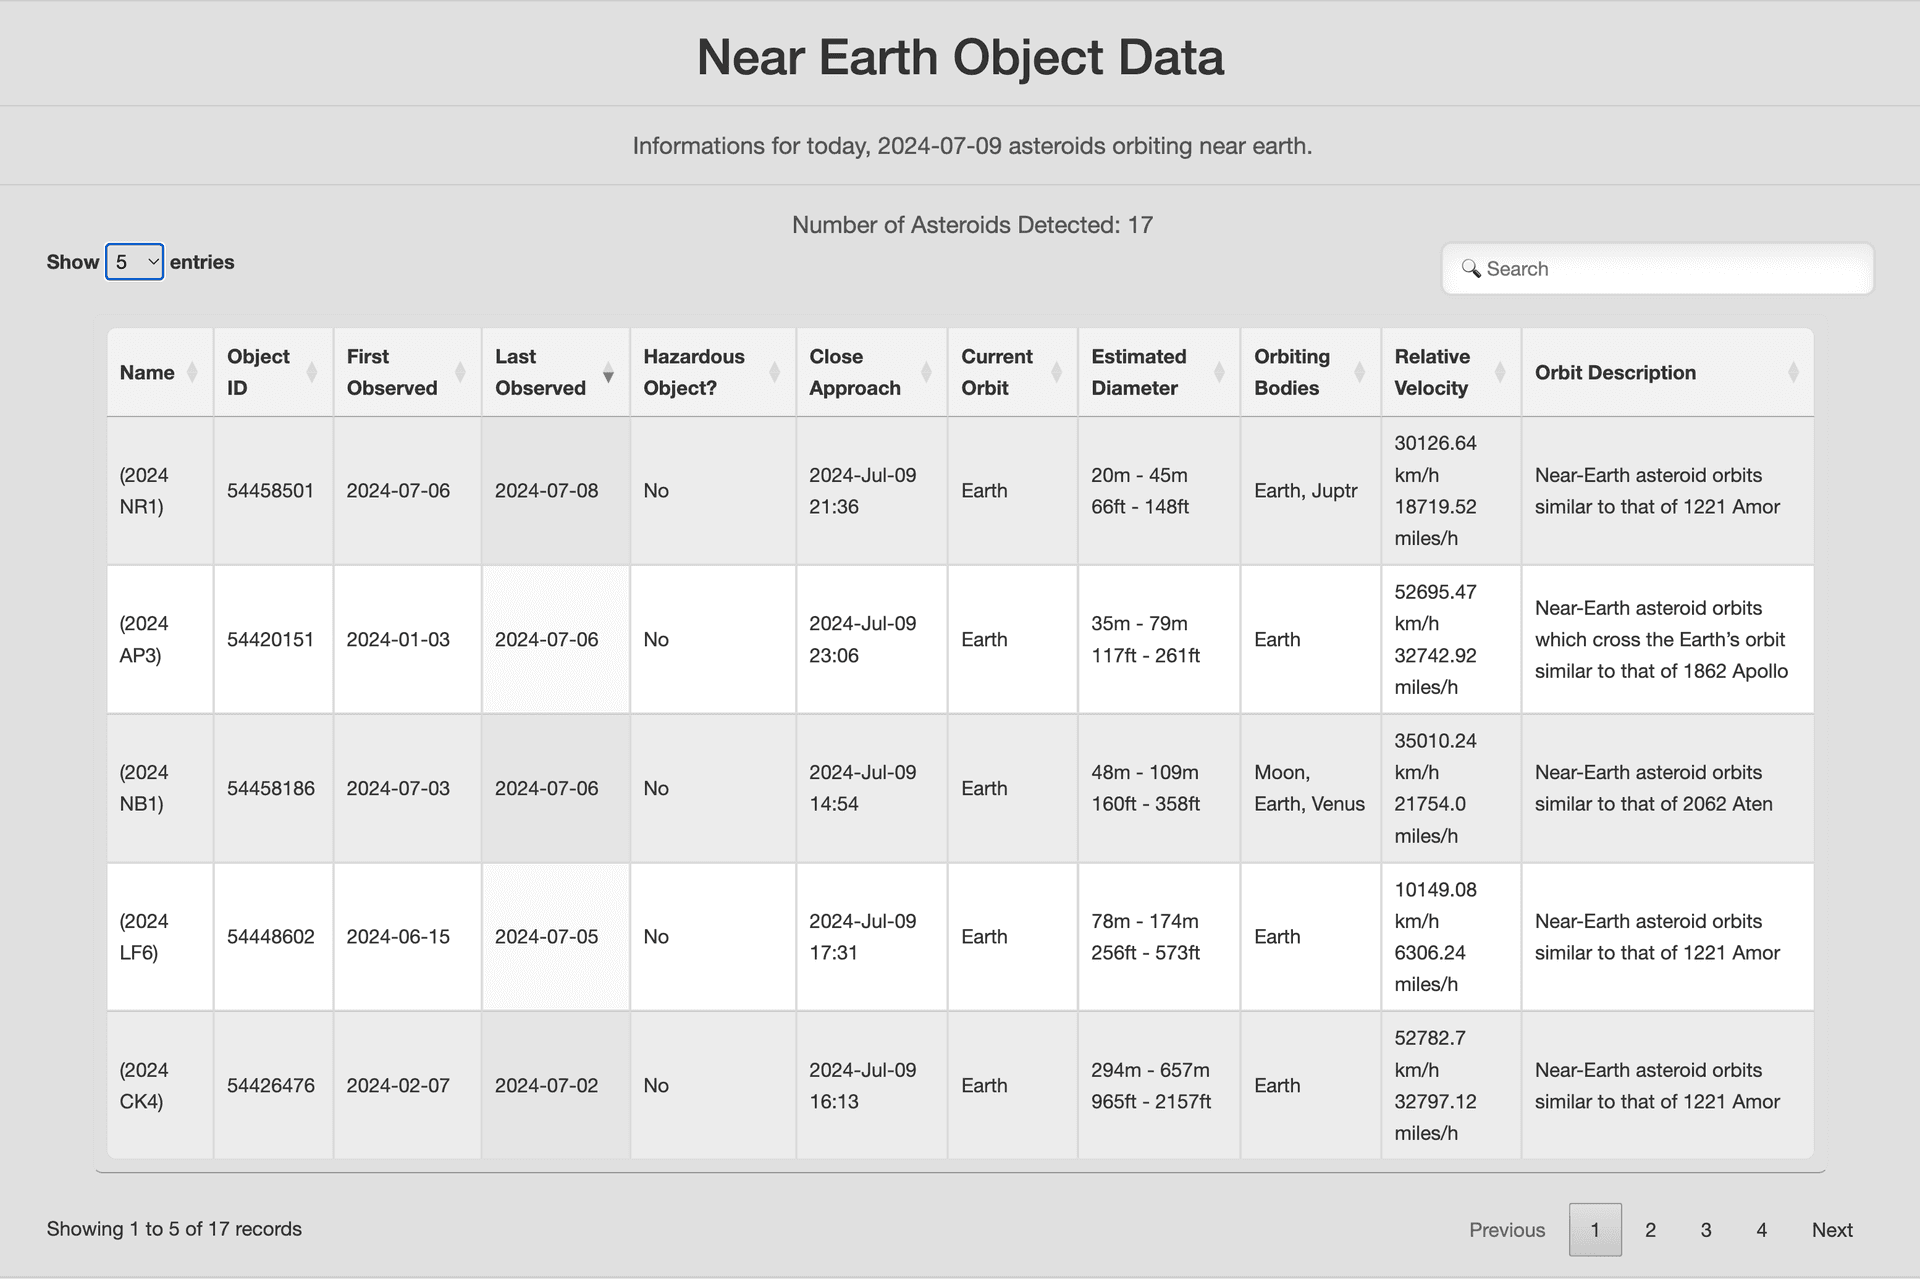
Task: Click the Orbiting Bodies sort arrows
Action: [x=1359, y=373]
